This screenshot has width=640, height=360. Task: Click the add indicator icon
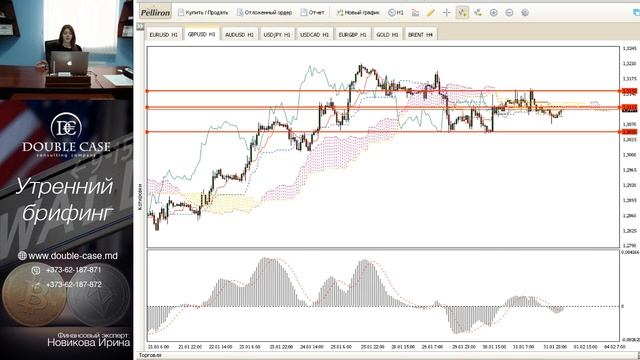coord(478,13)
